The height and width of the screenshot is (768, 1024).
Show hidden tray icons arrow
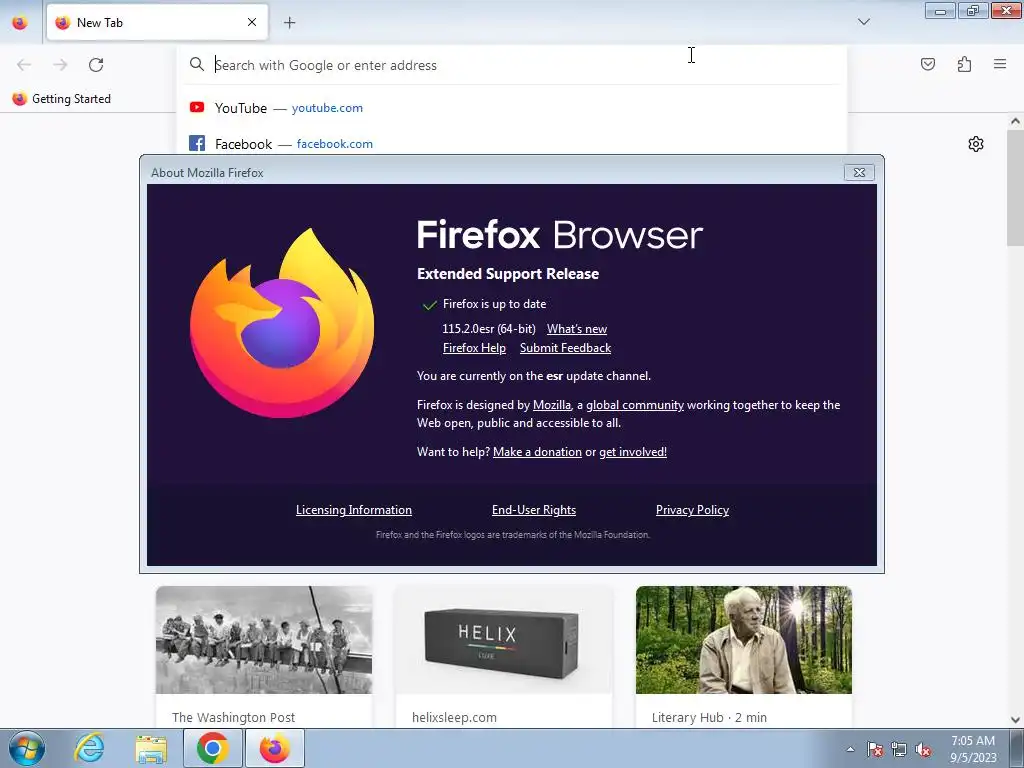pyautogui.click(x=850, y=749)
